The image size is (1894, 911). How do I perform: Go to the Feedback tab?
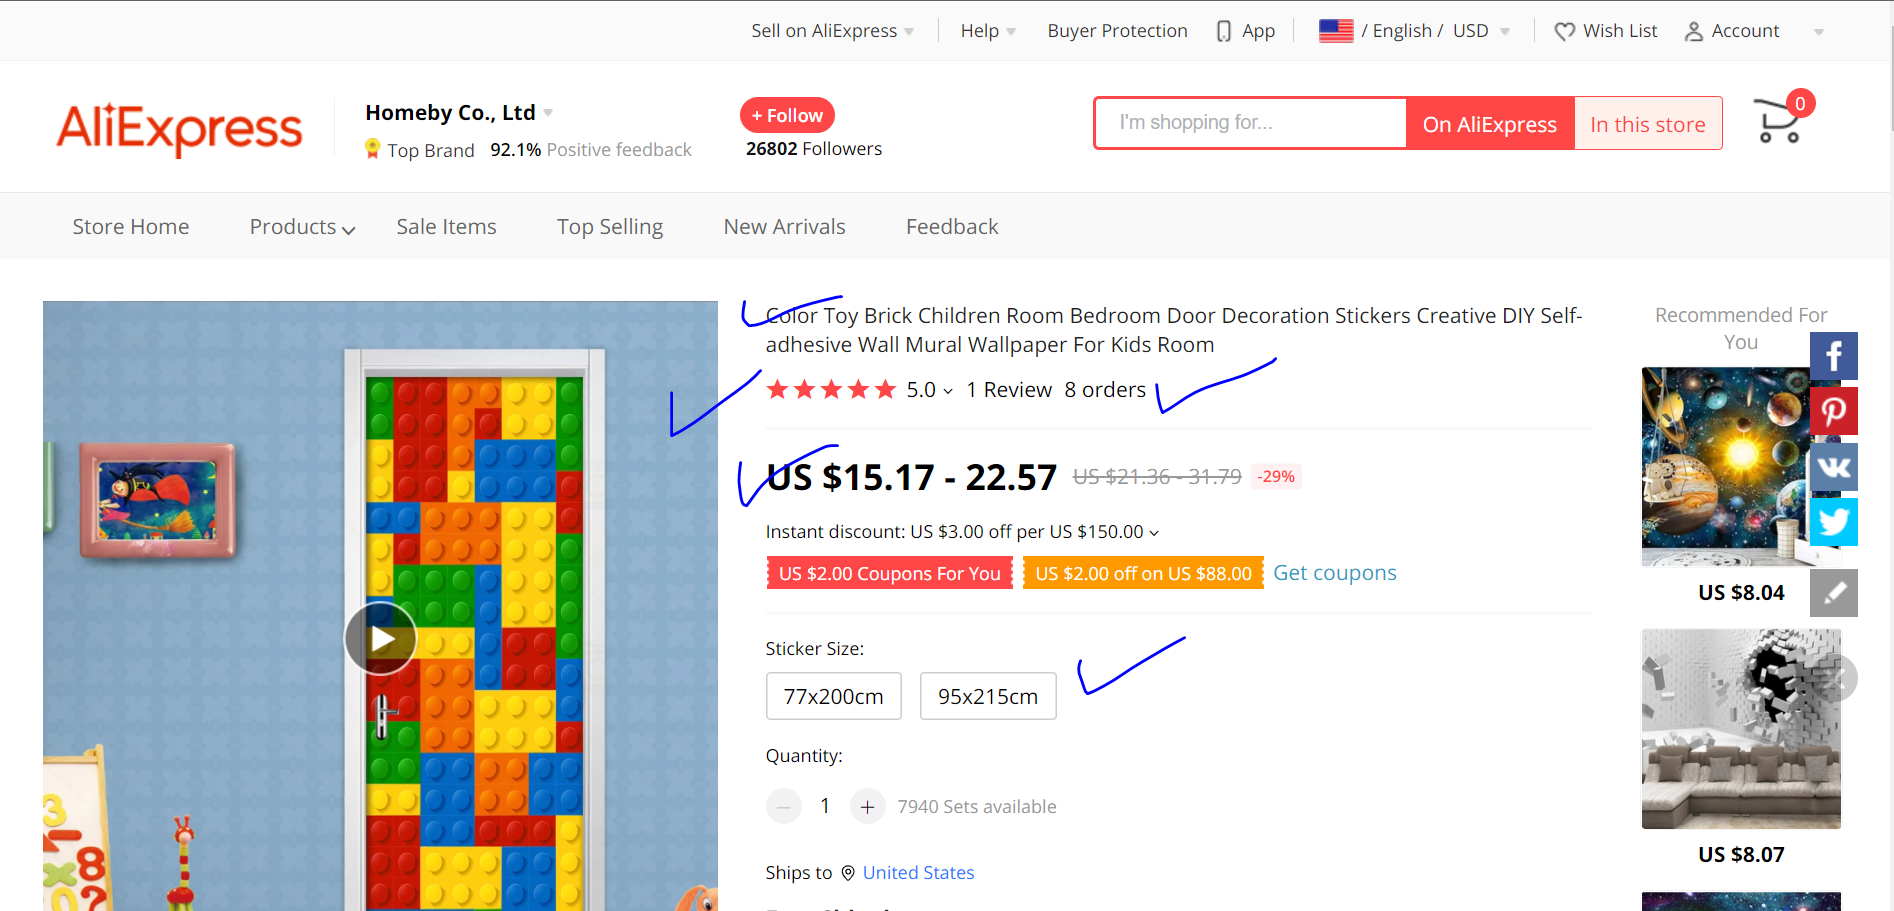(952, 227)
